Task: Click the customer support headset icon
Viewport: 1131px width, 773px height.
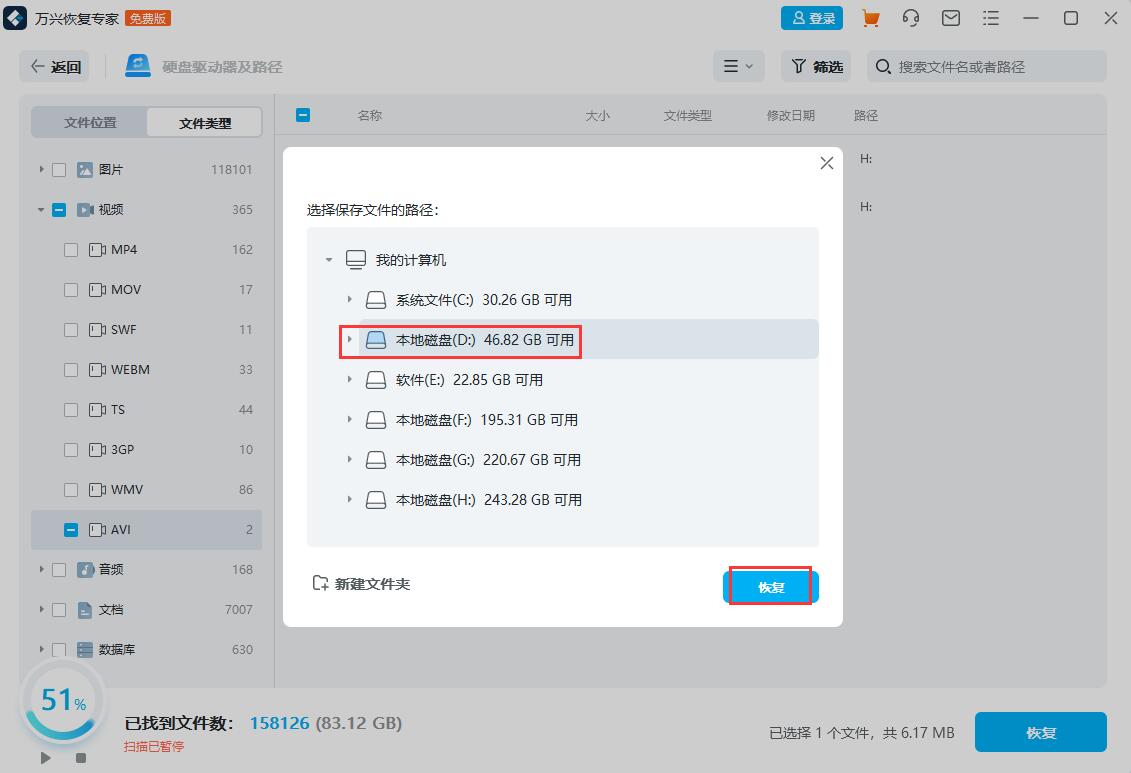Action: click(911, 18)
